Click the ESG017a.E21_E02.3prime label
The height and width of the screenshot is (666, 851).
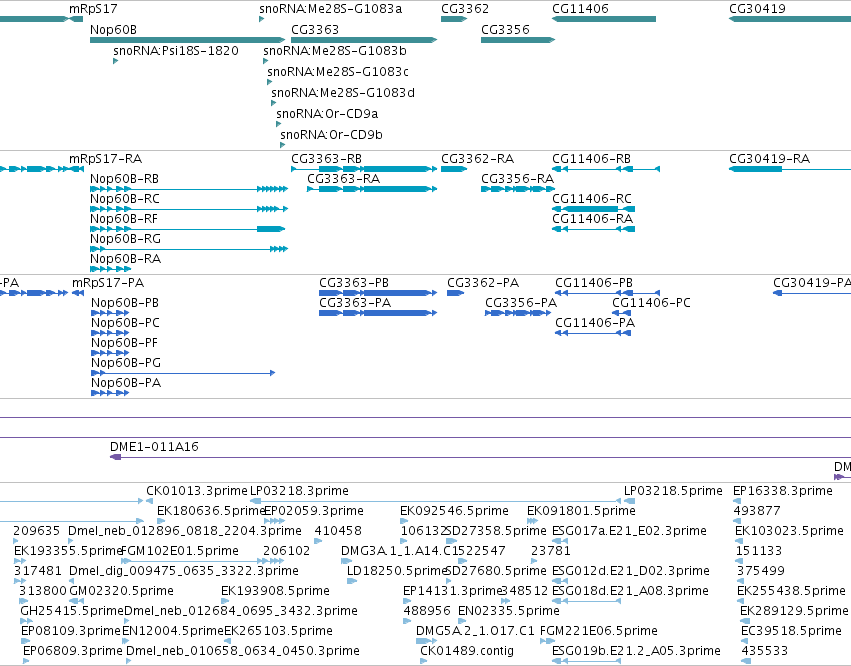click(x=630, y=531)
